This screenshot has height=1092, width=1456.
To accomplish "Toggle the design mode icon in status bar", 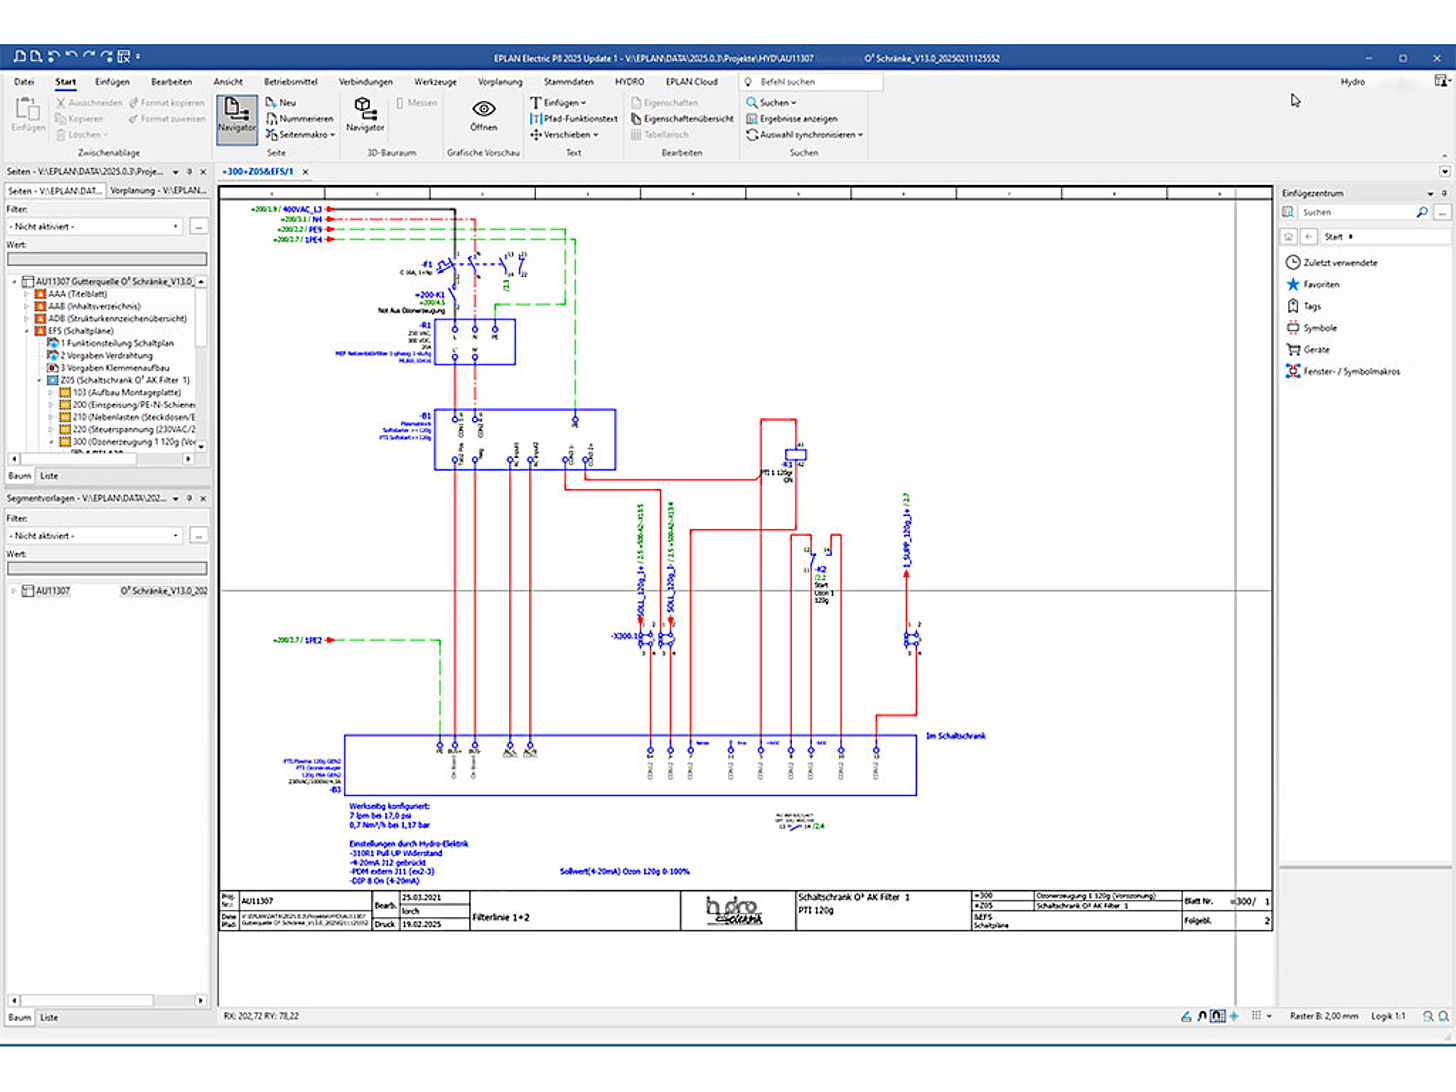I will point(1186,1016).
